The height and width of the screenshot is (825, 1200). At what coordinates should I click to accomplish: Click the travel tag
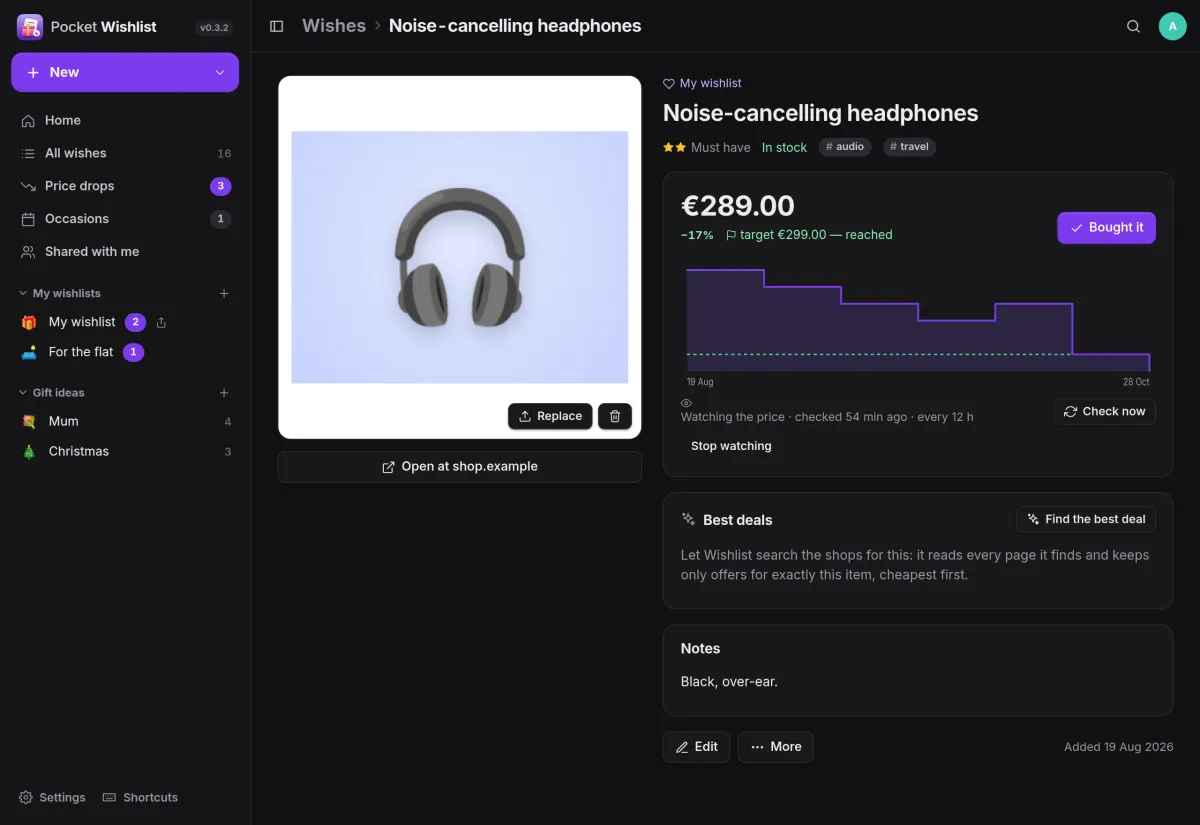[x=909, y=147]
